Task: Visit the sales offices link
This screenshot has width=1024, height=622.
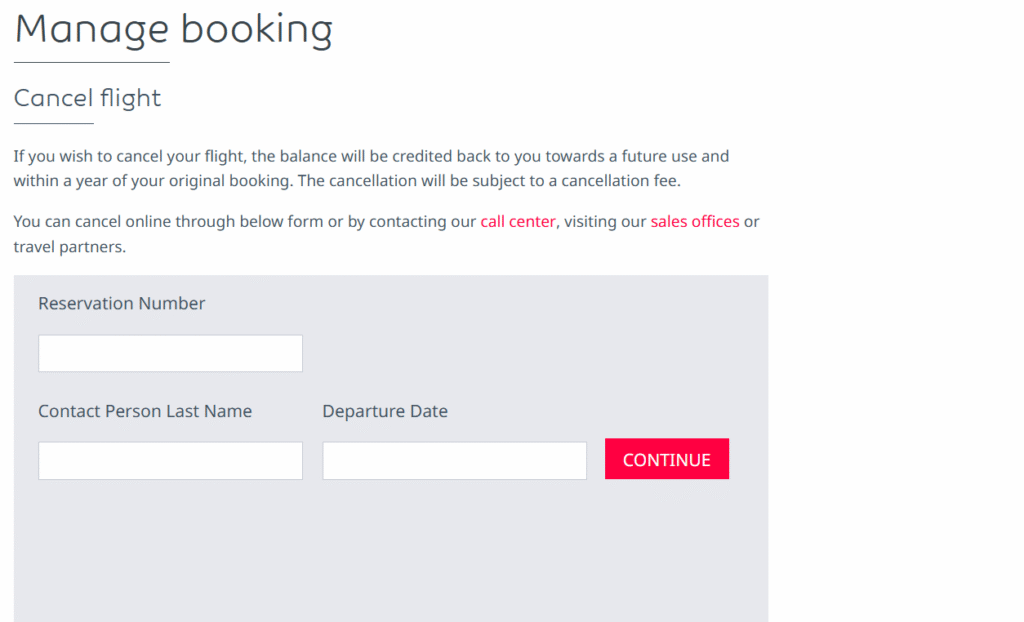Action: pyautogui.click(x=694, y=221)
